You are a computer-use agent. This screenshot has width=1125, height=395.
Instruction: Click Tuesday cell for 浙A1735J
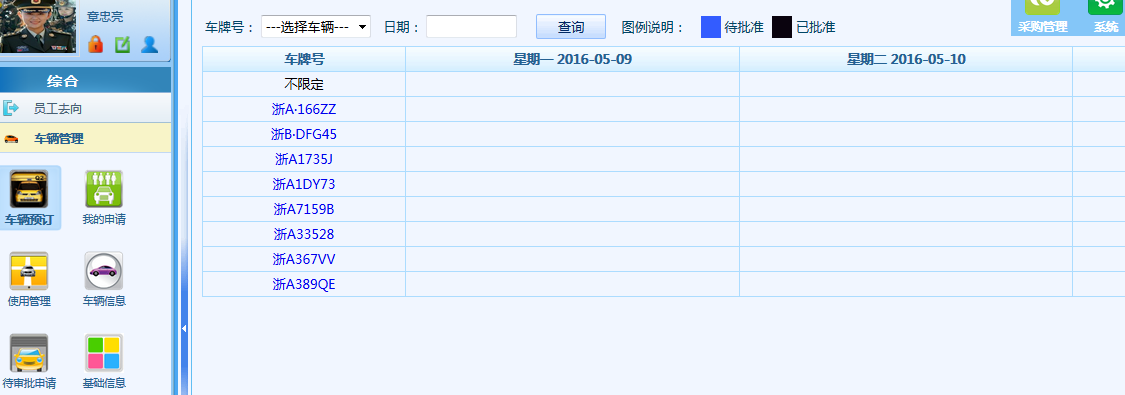[x=906, y=159]
